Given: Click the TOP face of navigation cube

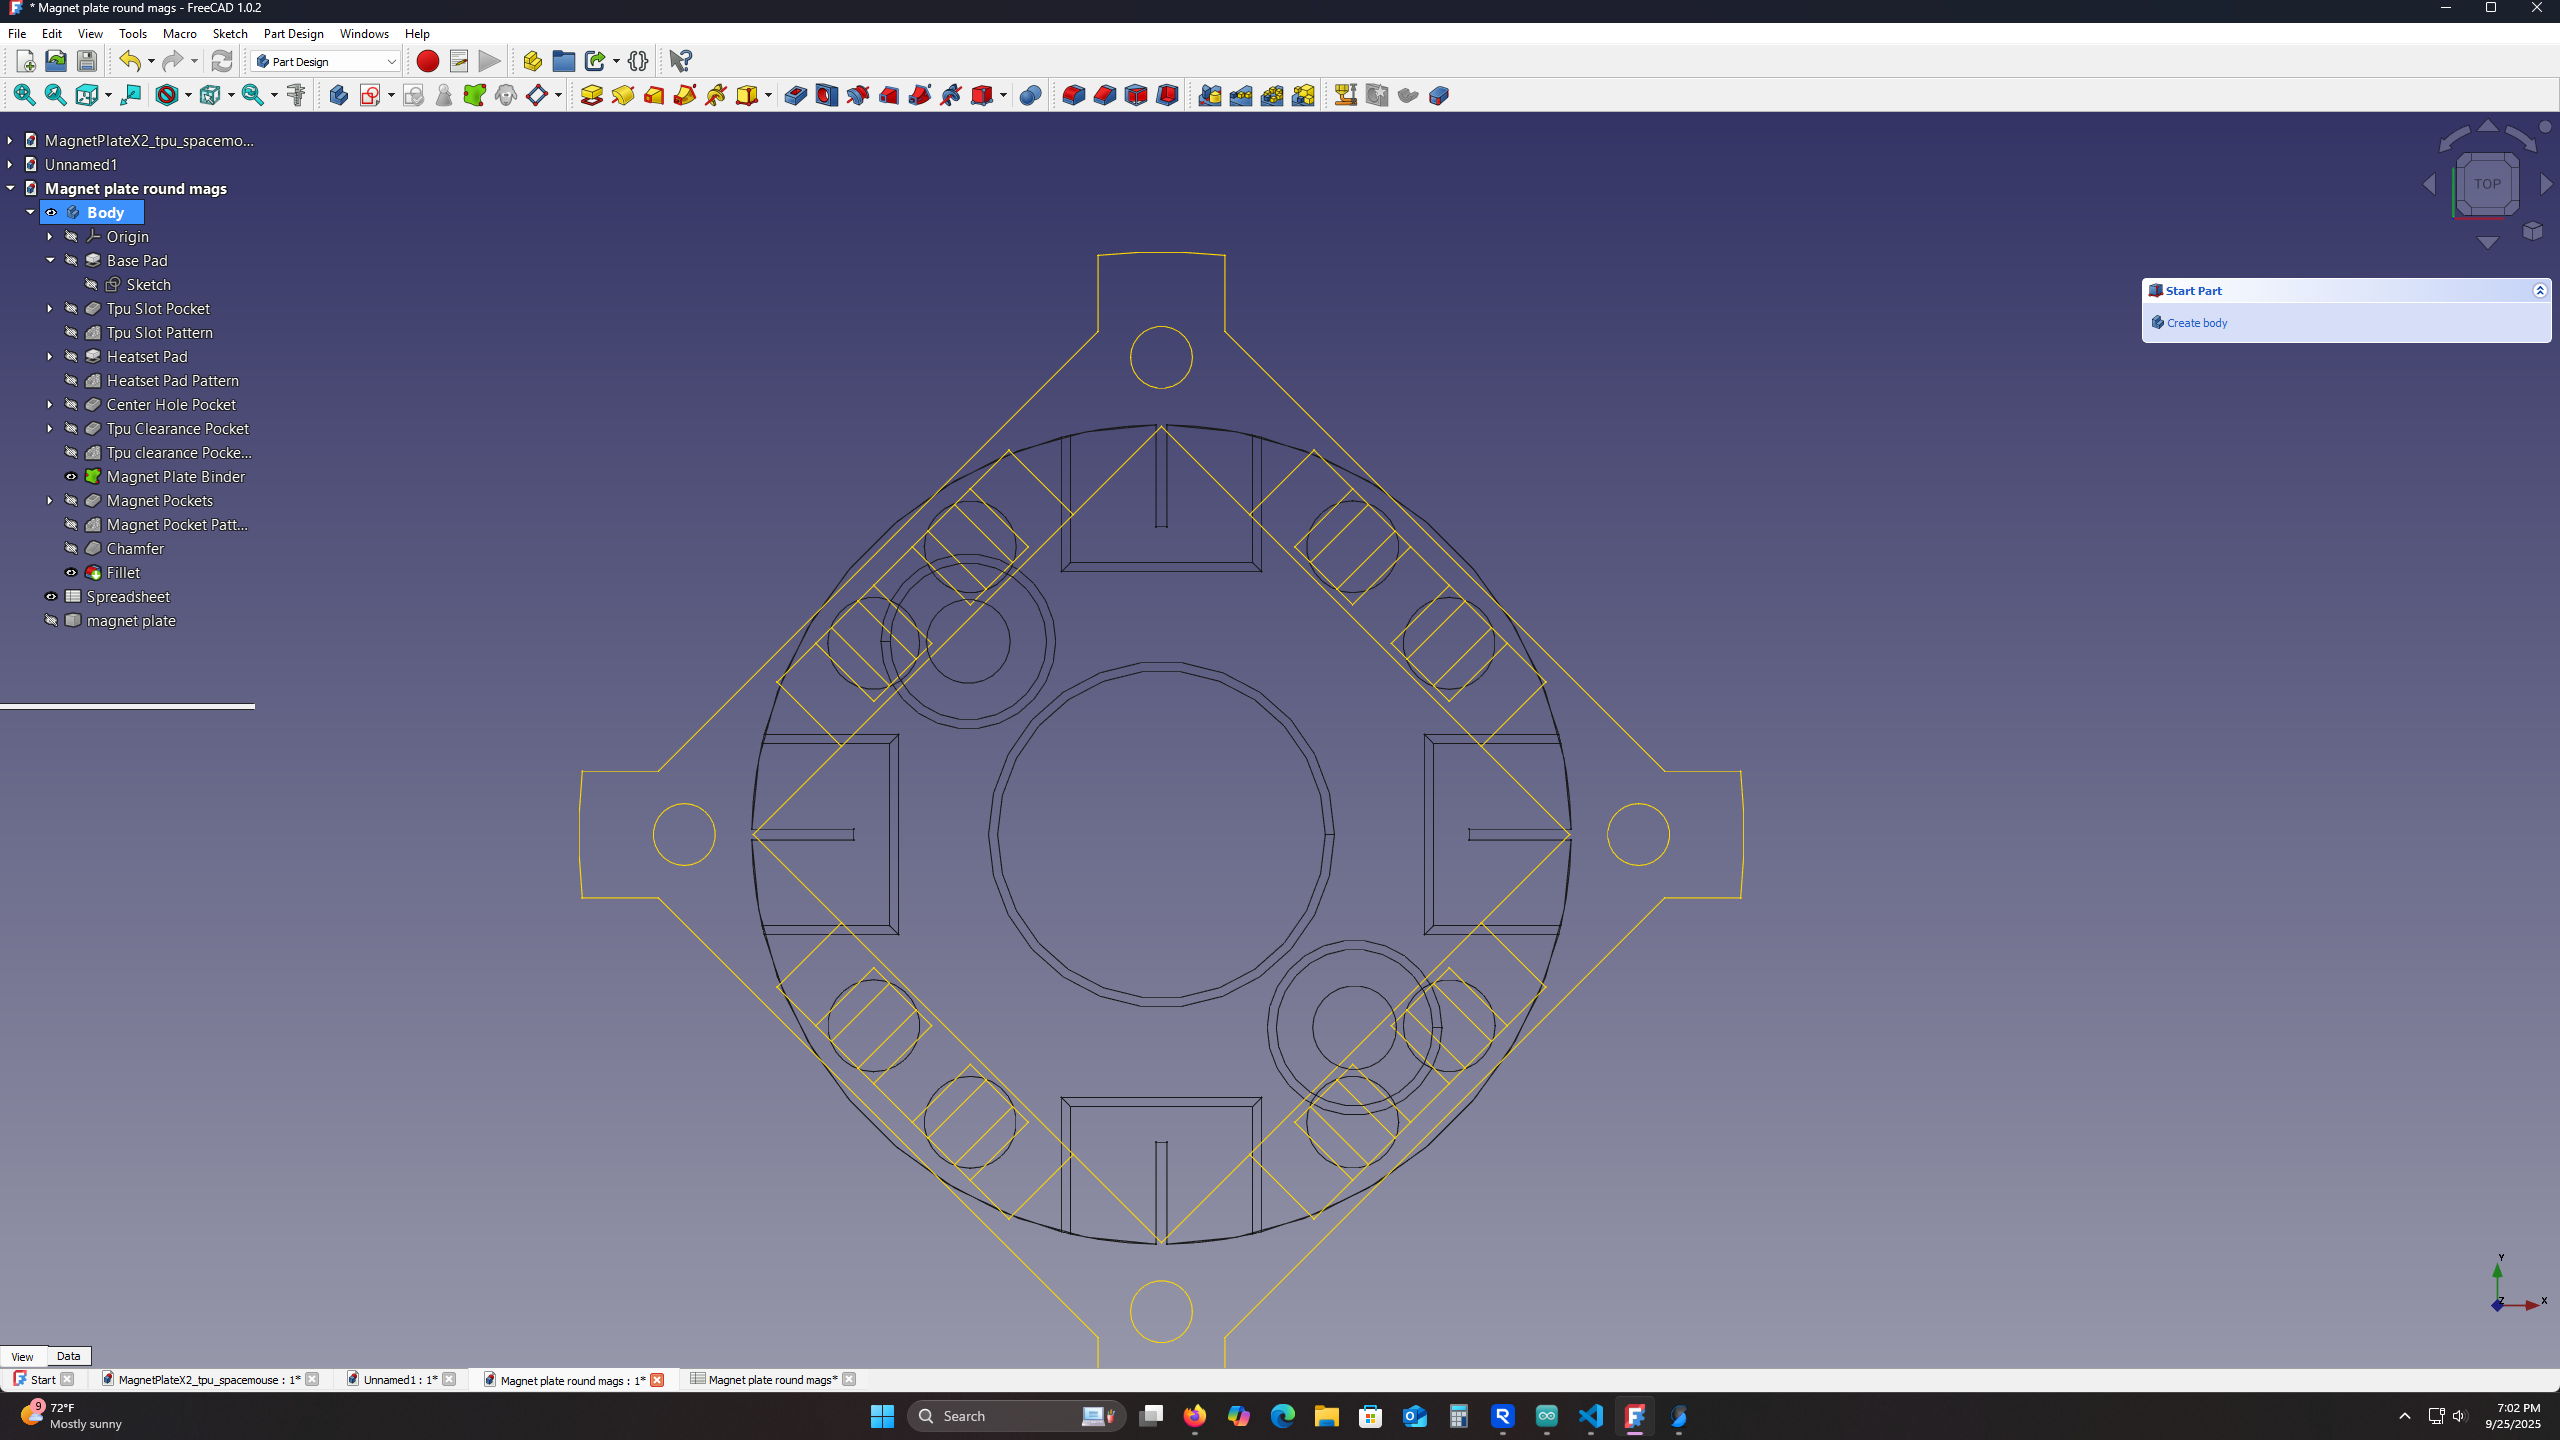Looking at the screenshot, I should [2487, 184].
